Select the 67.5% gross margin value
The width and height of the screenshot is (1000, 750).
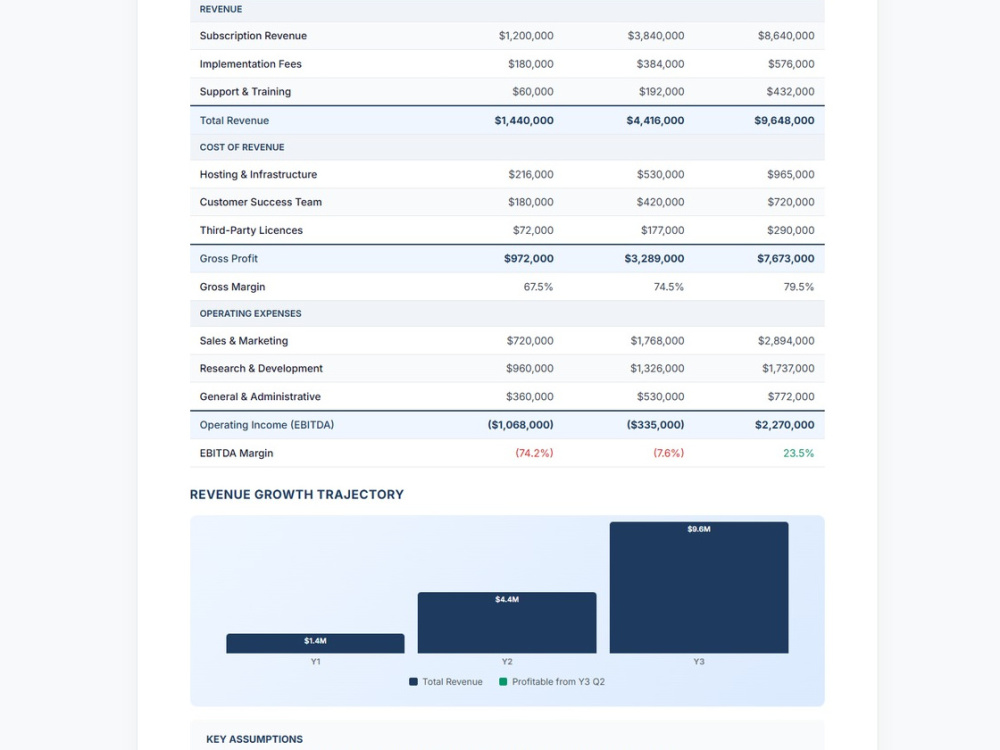[x=538, y=286]
